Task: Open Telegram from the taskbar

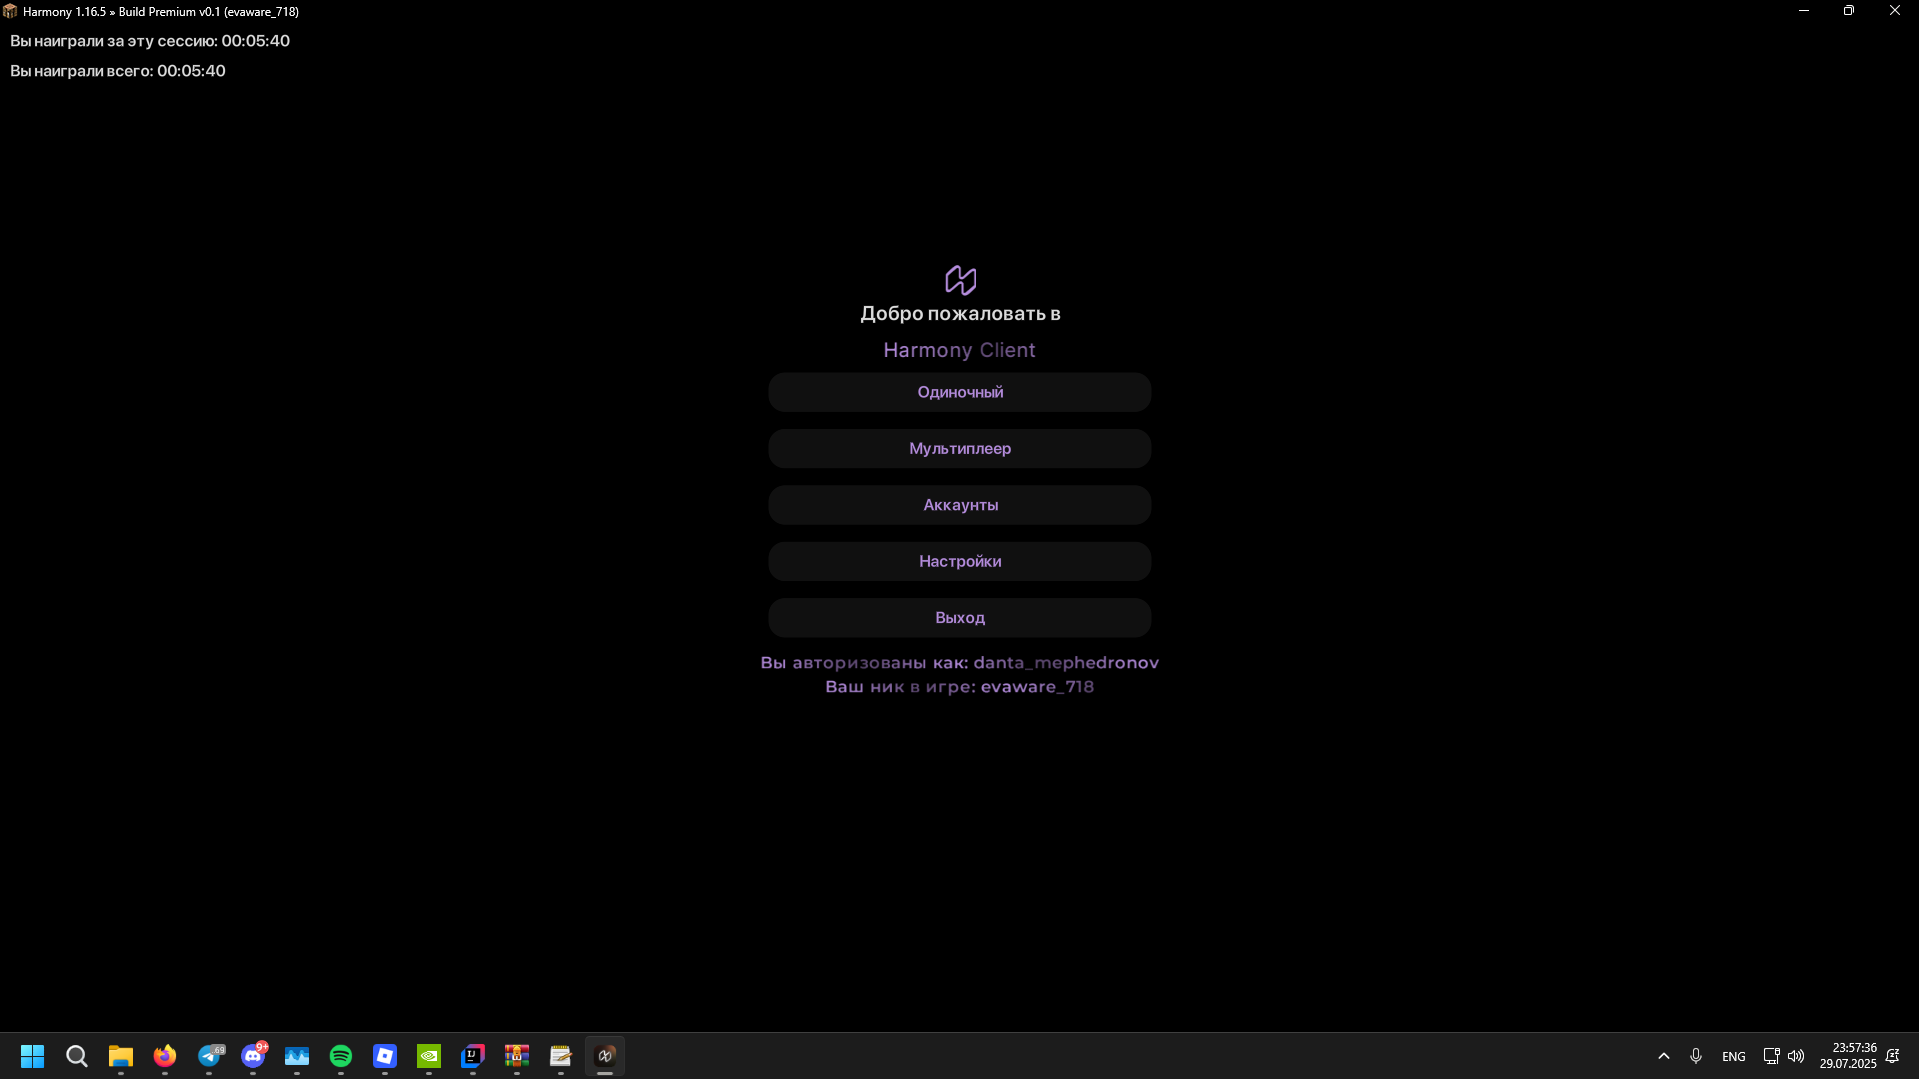Action: pyautogui.click(x=210, y=1056)
